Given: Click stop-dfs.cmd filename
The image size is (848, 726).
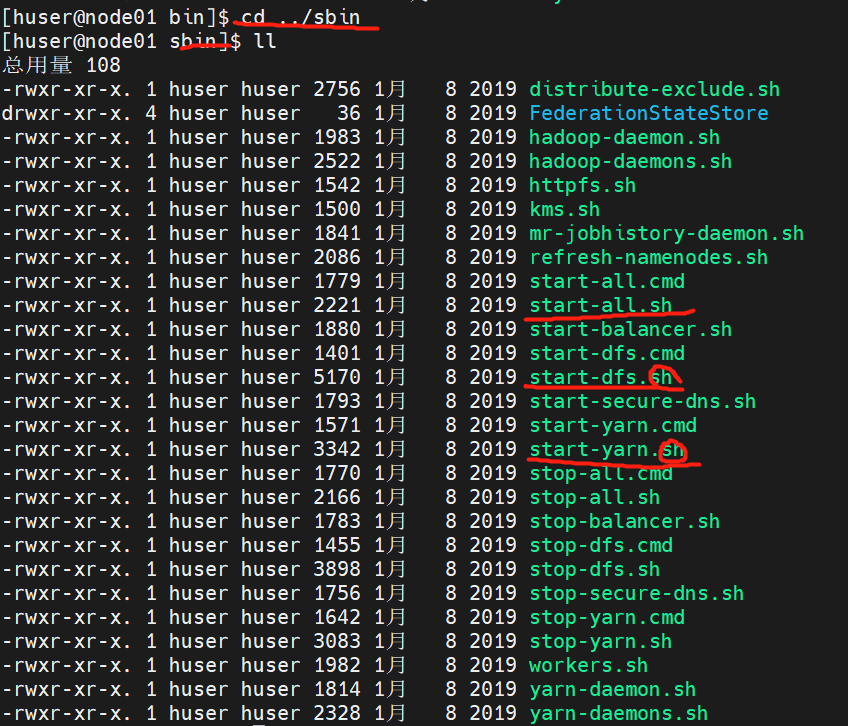Looking at the screenshot, I should tap(600, 545).
